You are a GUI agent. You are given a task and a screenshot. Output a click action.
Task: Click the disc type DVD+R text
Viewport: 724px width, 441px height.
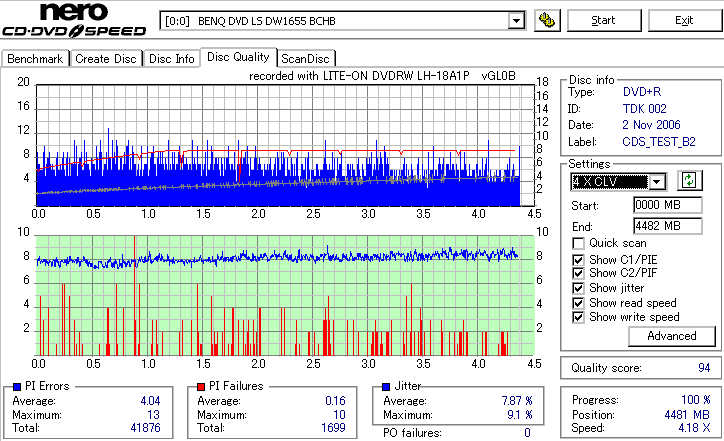click(642, 91)
